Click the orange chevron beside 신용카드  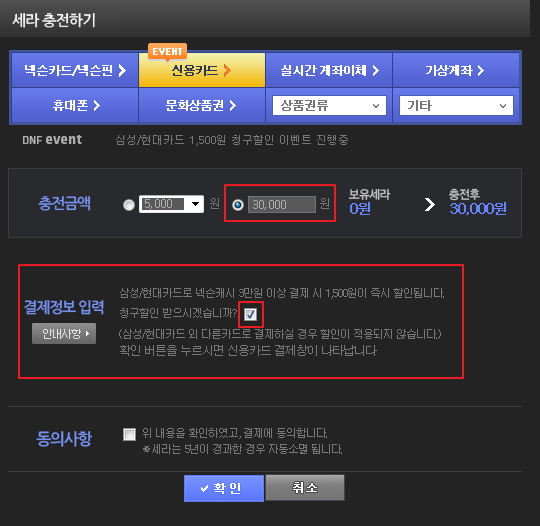coord(227,71)
